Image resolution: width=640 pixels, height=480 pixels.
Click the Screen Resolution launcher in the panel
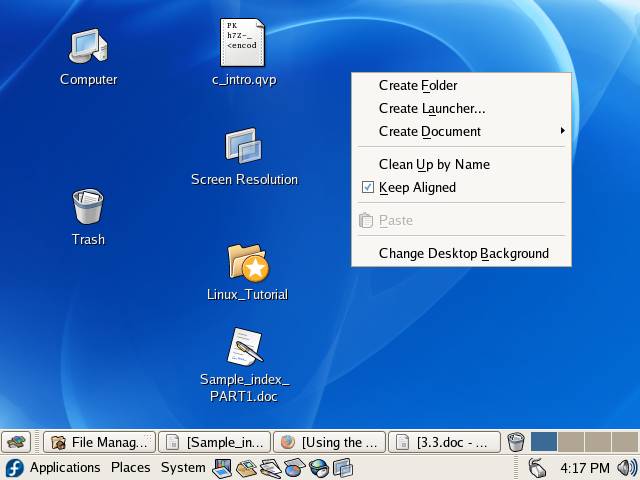[x=343, y=467]
